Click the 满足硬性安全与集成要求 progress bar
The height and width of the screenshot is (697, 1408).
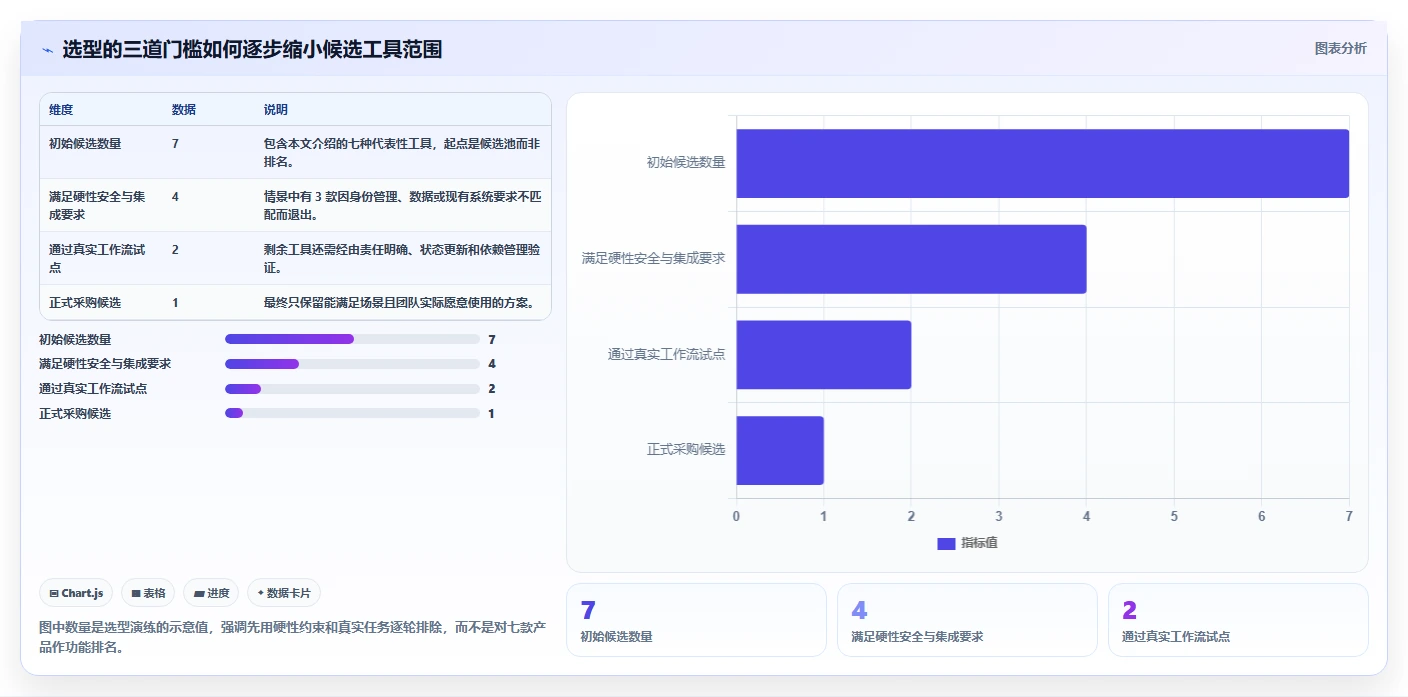click(x=352, y=364)
